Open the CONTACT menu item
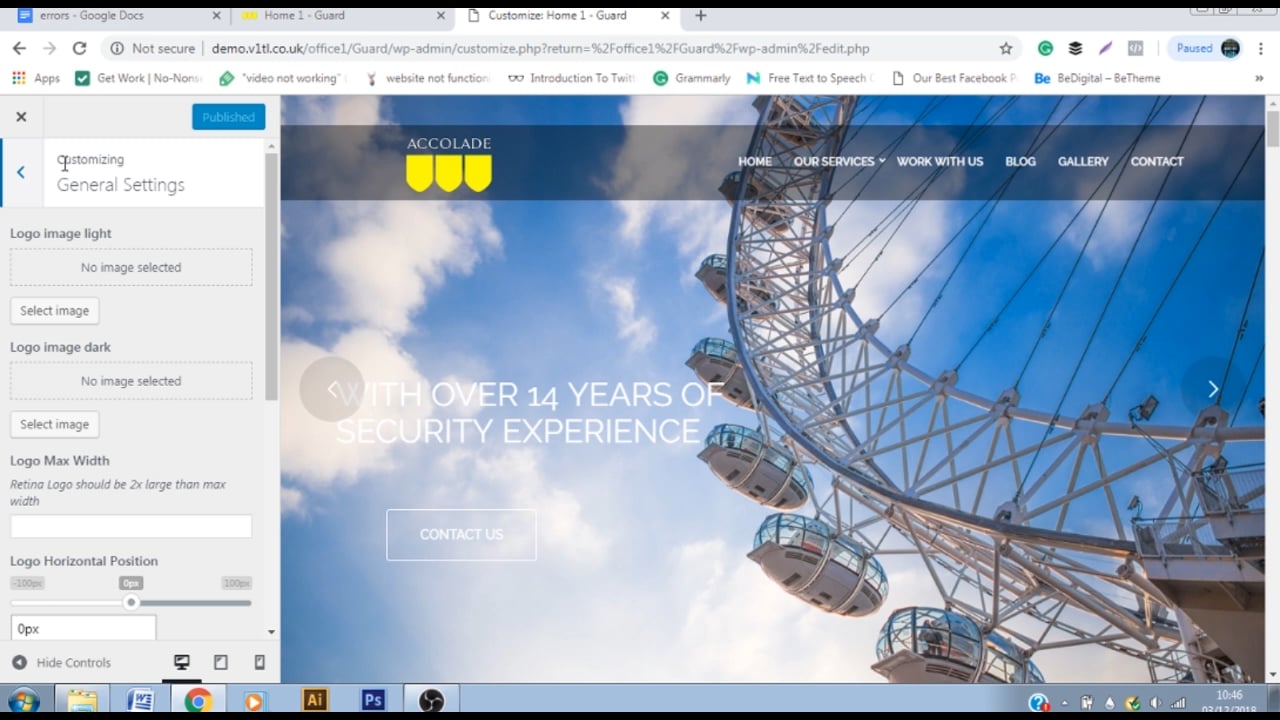Screen dimensions: 1280x720 [x=1157, y=161]
